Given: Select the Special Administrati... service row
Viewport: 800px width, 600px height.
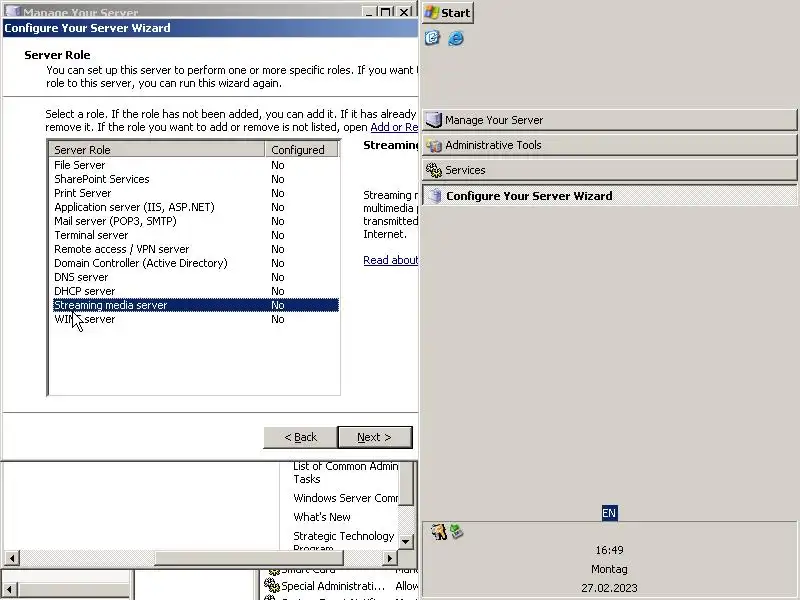Looking at the screenshot, I should click(341, 586).
